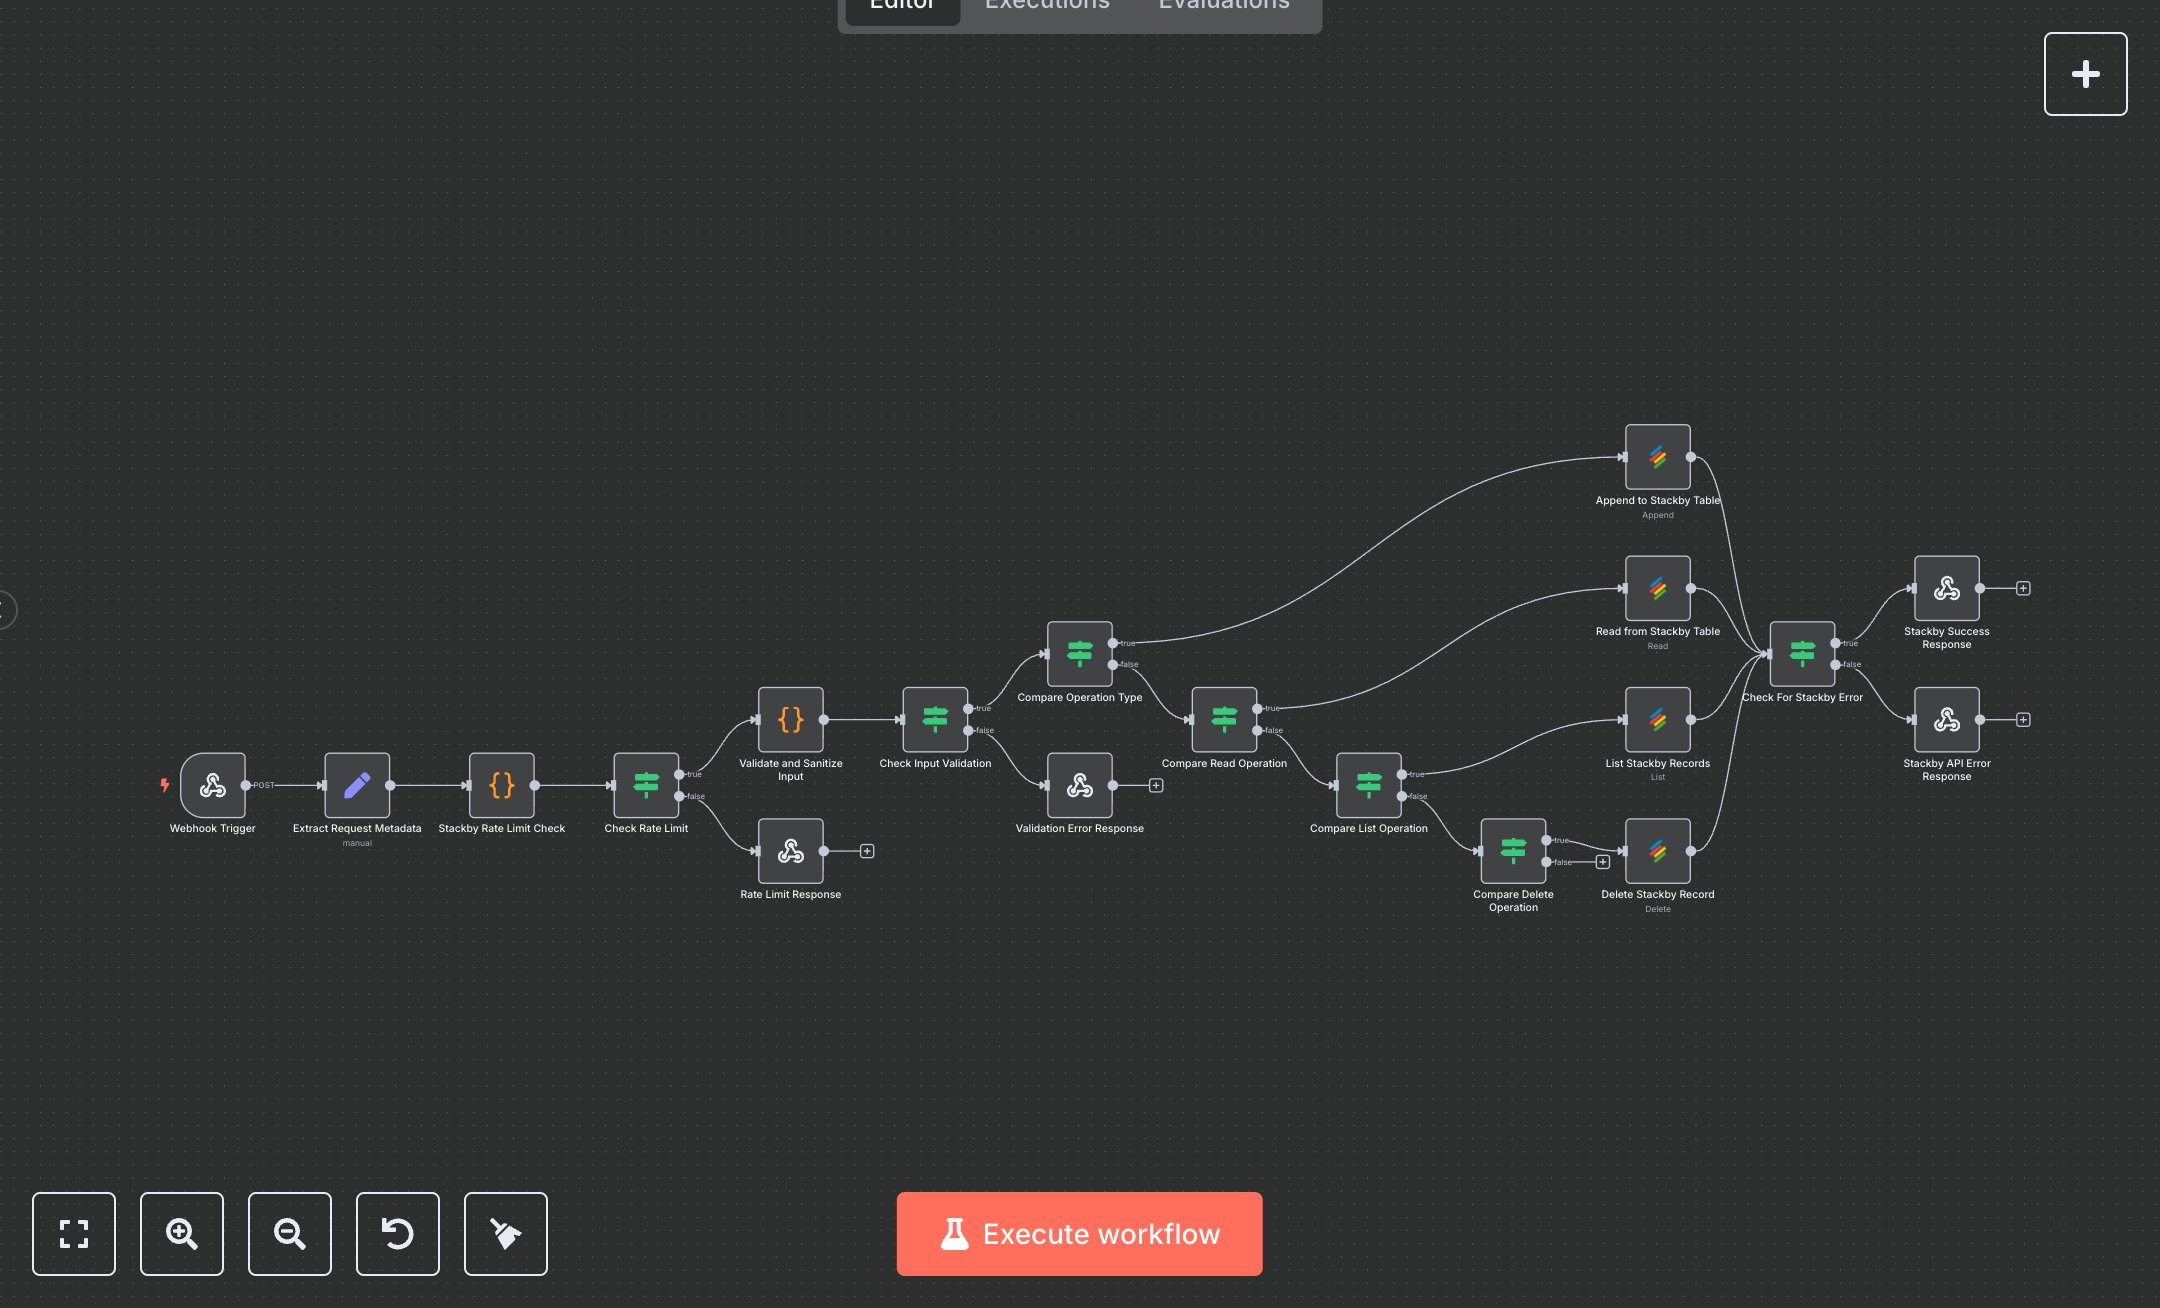The height and width of the screenshot is (1308, 2160).
Task: Open the Check For Stackby Error node
Action: 1801,654
